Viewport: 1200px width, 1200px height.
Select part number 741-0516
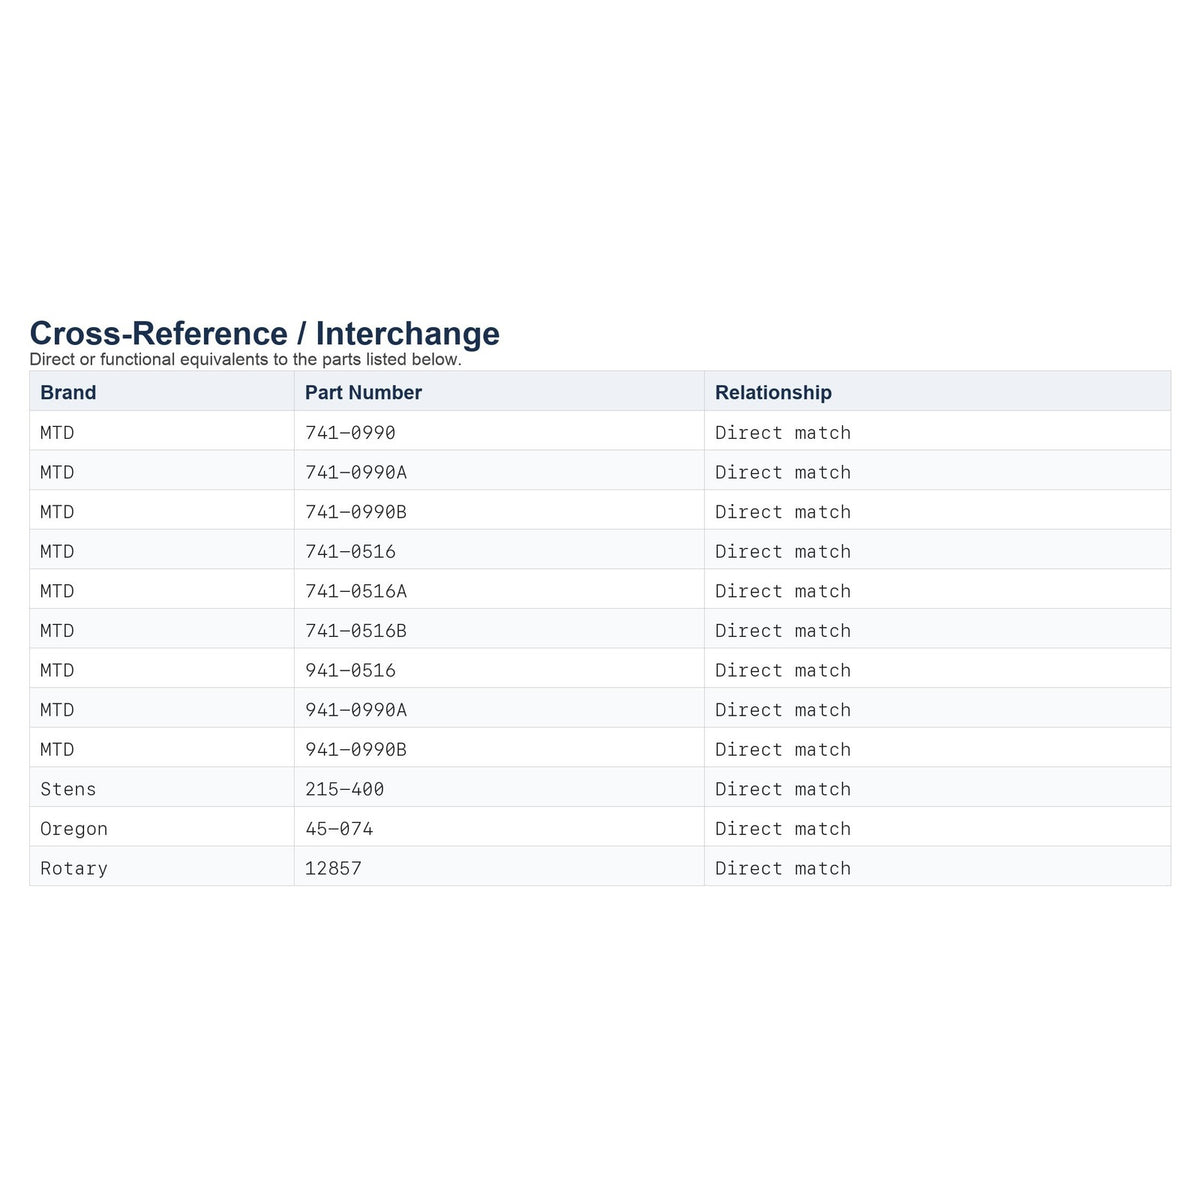coord(350,551)
